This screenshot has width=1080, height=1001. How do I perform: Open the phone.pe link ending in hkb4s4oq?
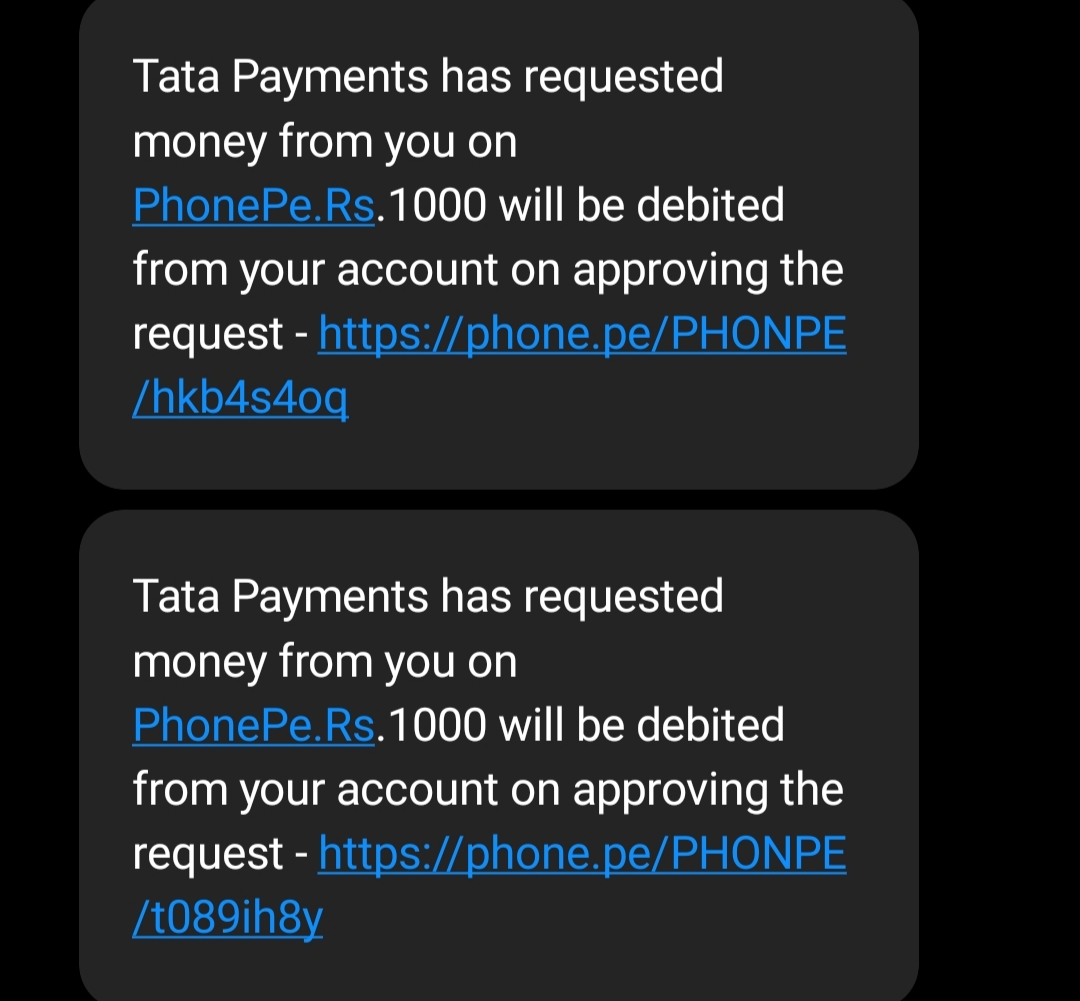582,336
